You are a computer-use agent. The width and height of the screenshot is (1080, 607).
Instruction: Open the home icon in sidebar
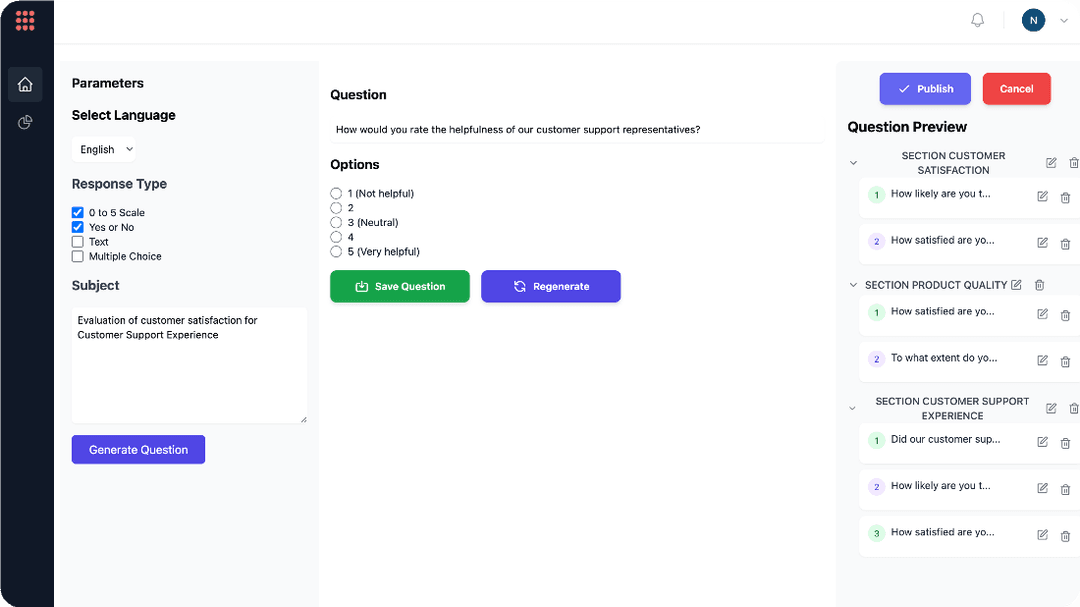(x=25, y=85)
